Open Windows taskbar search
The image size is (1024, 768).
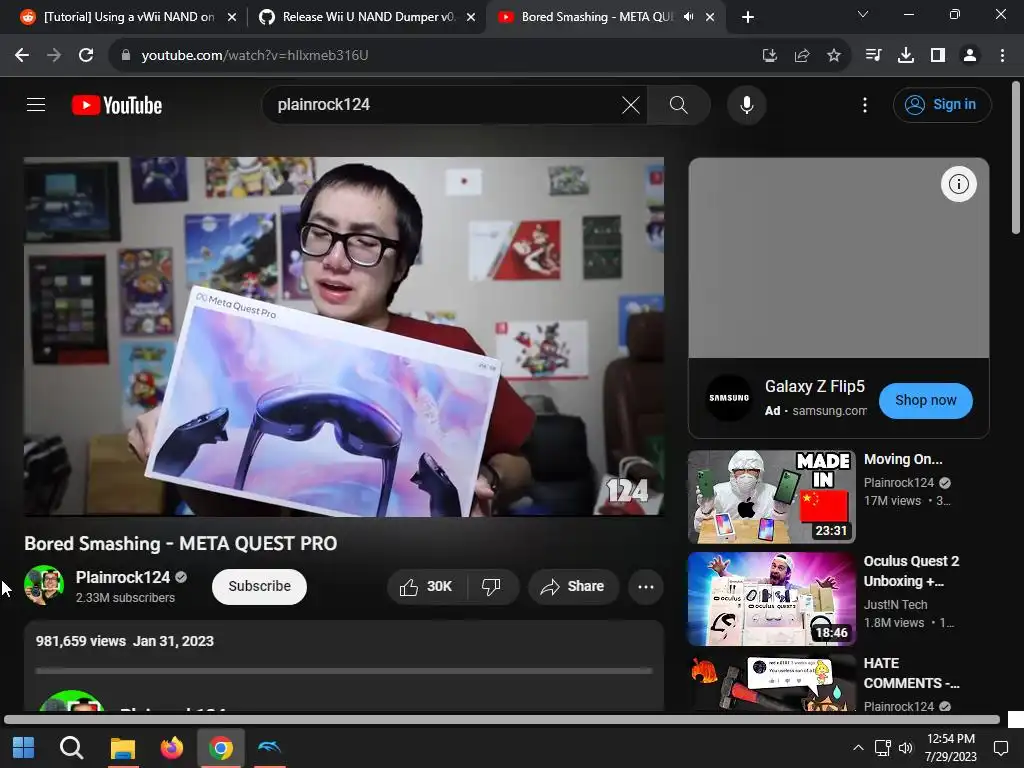coord(71,748)
